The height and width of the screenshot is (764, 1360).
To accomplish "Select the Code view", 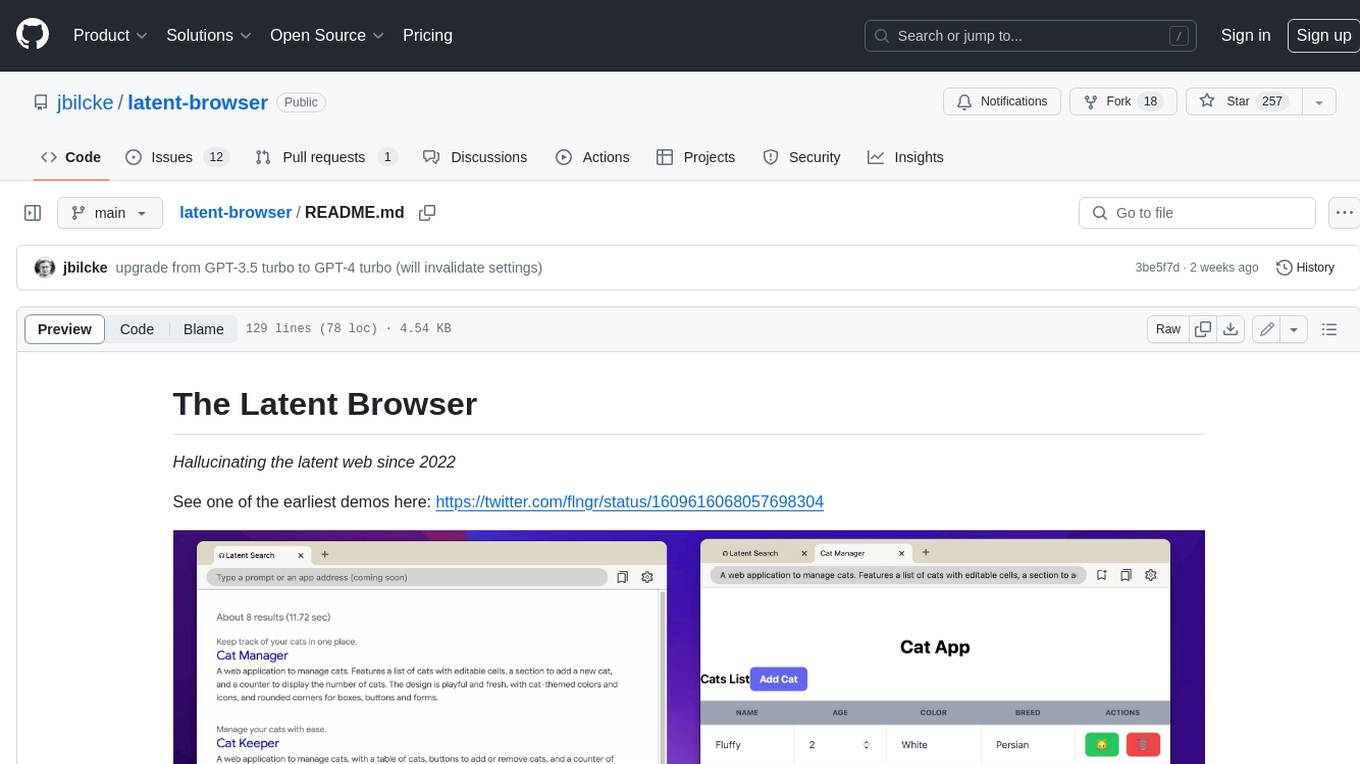I will point(137,329).
